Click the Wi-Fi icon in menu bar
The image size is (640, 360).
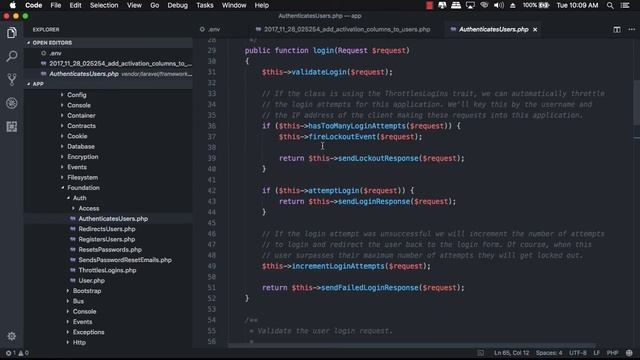pos(484,5)
